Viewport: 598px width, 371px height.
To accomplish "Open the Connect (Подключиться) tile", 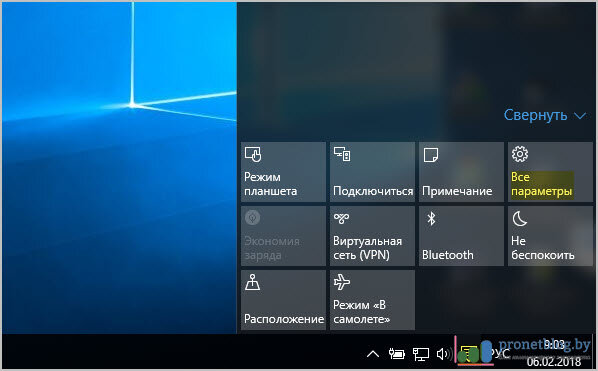I will click(x=372, y=172).
